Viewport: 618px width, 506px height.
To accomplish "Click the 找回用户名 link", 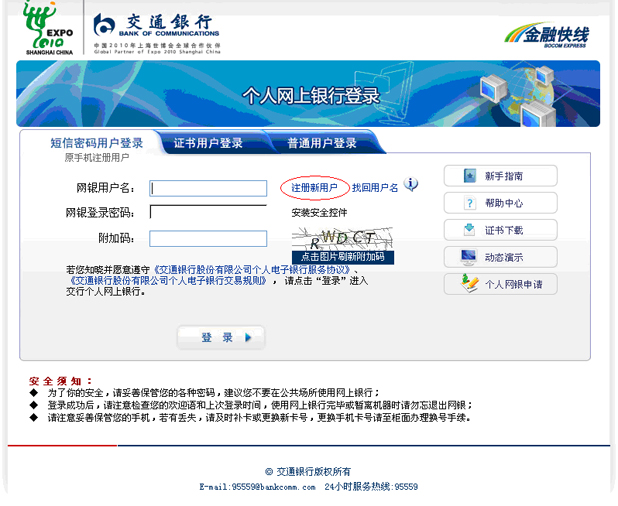I will pyautogui.click(x=375, y=188).
